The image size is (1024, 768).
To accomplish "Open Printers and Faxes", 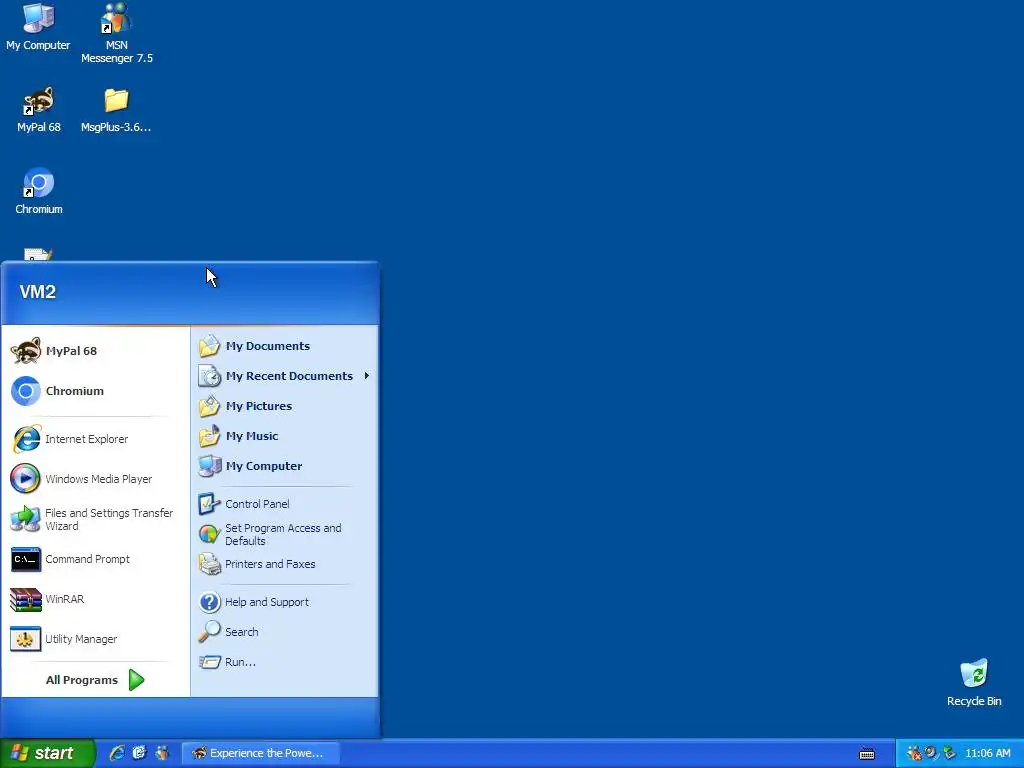I will point(285,564).
